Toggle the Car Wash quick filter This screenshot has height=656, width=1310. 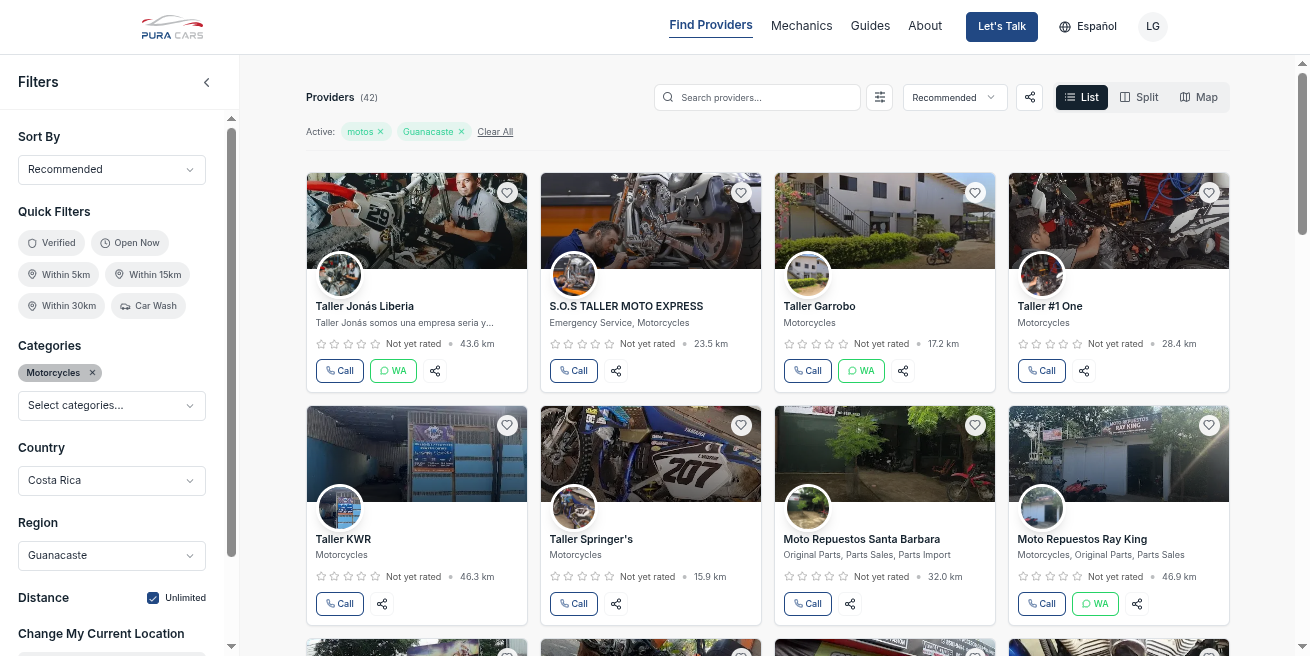[x=148, y=306]
